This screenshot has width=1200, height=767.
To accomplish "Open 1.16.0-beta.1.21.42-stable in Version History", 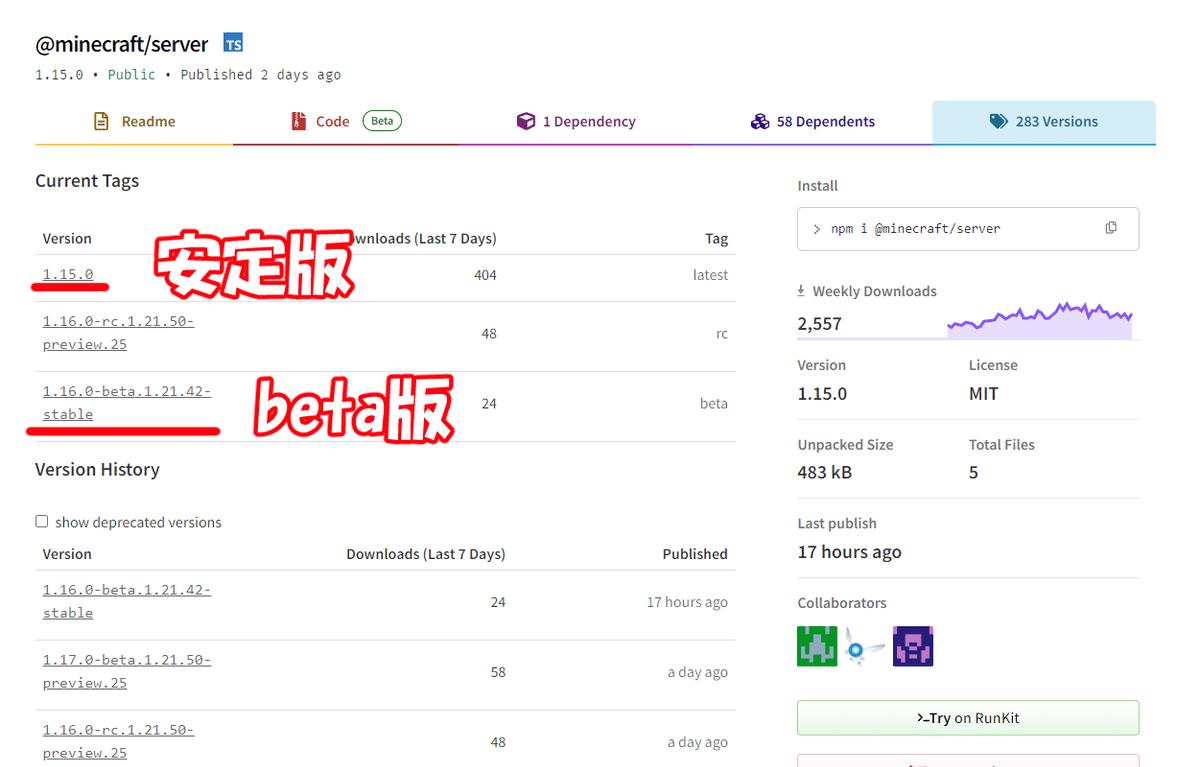I will click(127, 602).
